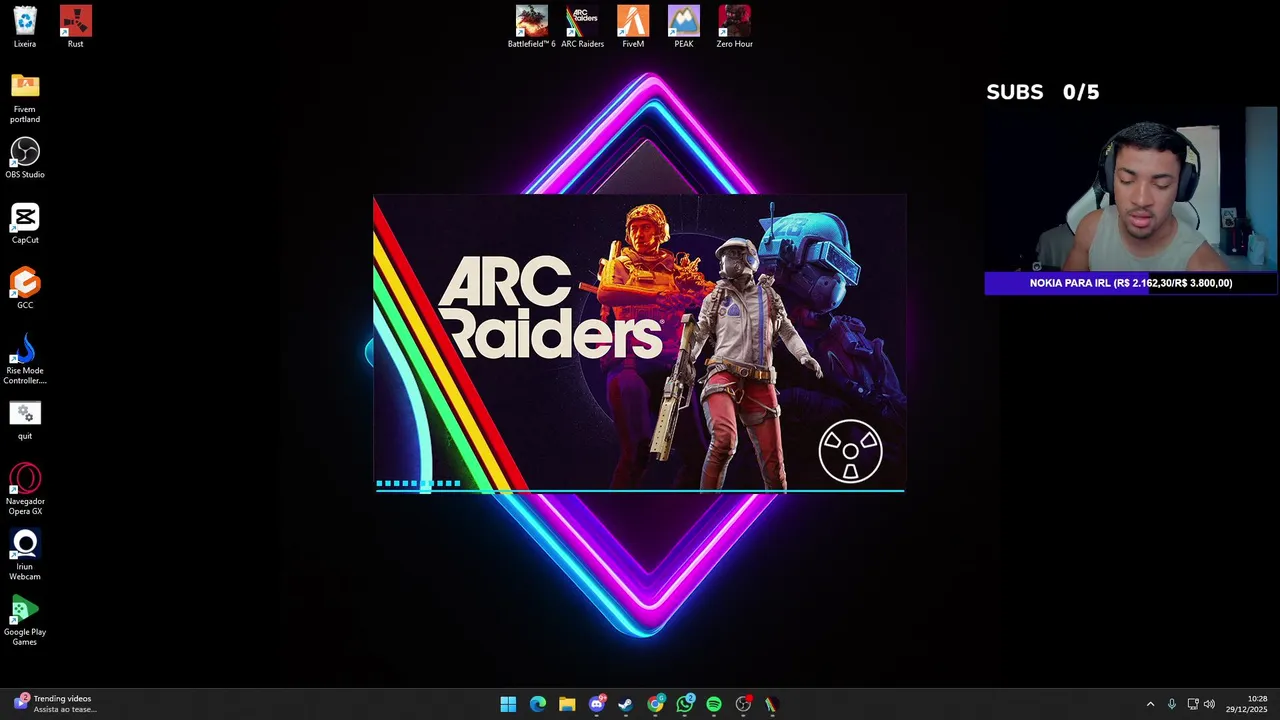Open the Iriun Webcam shortcut

[x=25, y=554]
